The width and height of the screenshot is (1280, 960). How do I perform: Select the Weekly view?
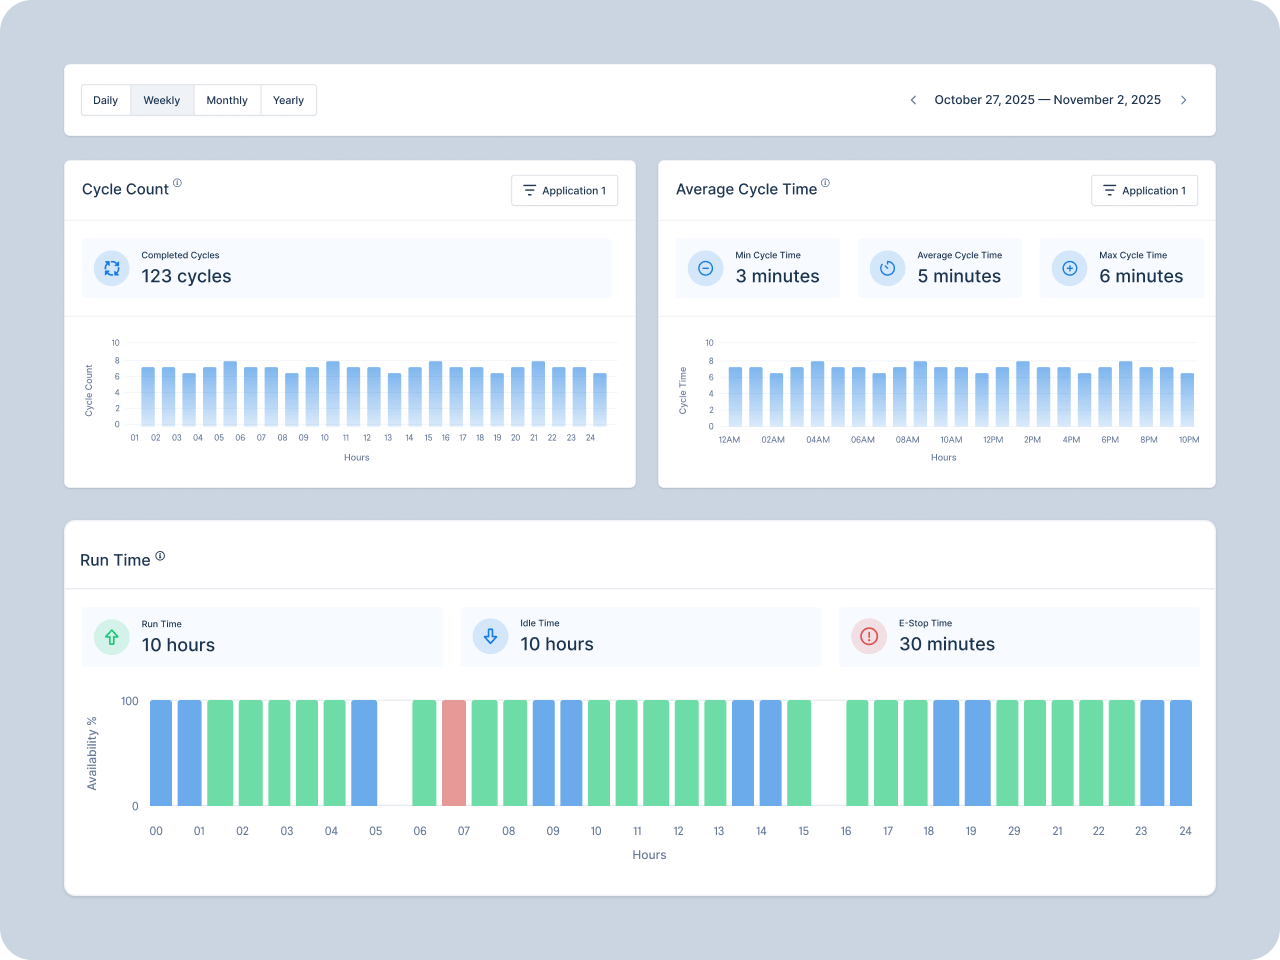pyautogui.click(x=161, y=100)
